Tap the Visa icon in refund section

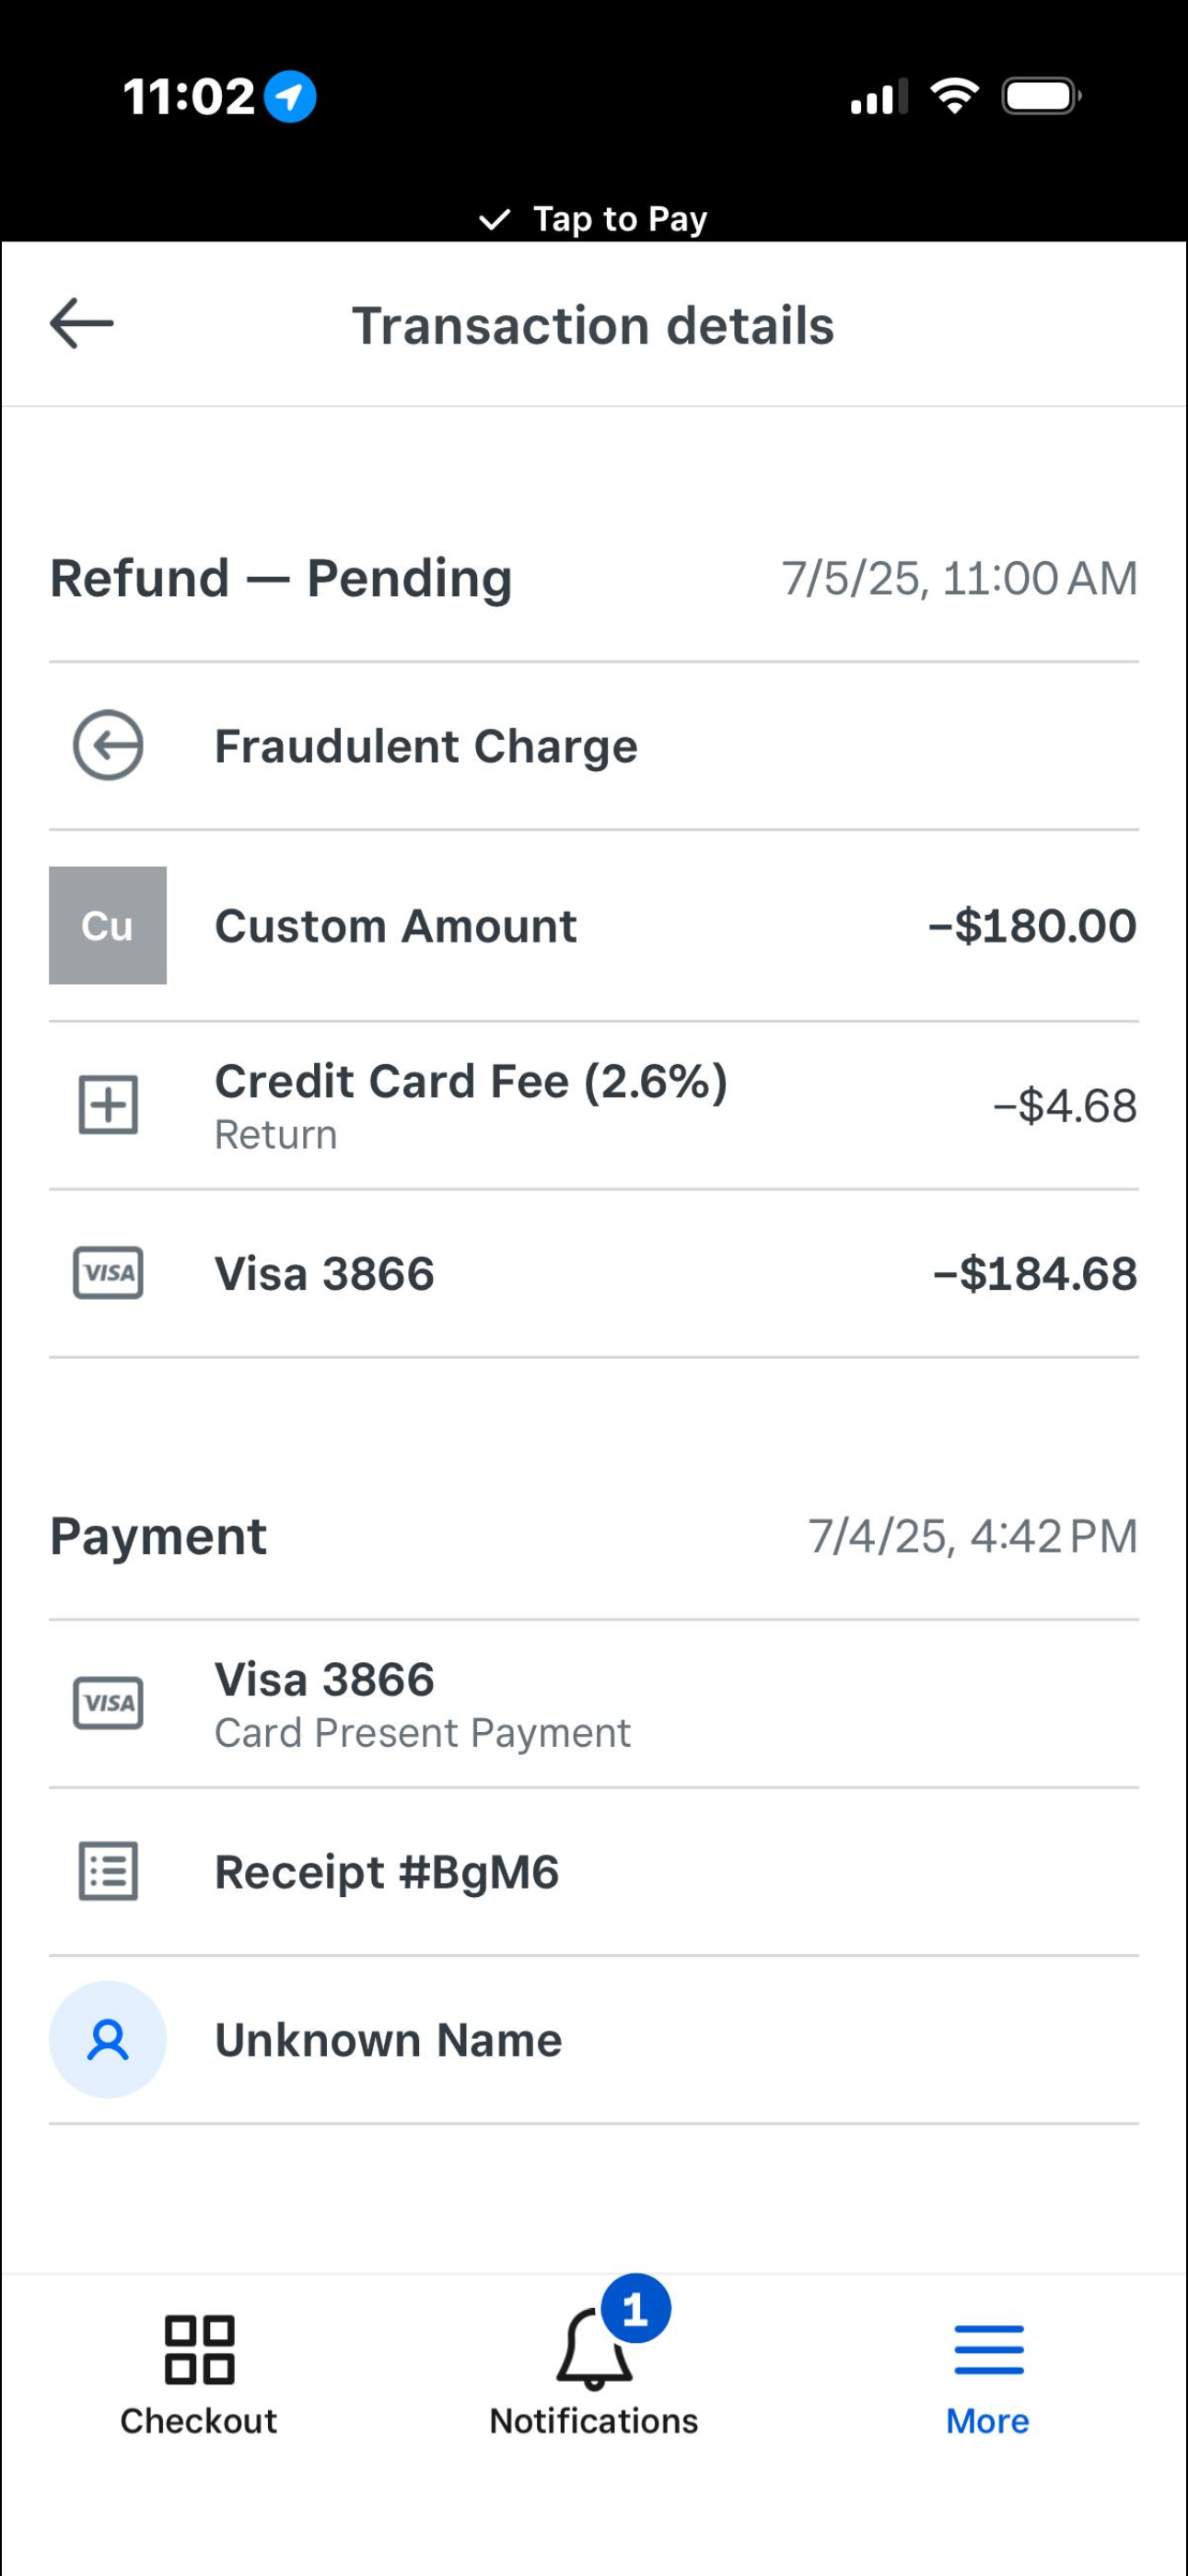click(108, 1273)
